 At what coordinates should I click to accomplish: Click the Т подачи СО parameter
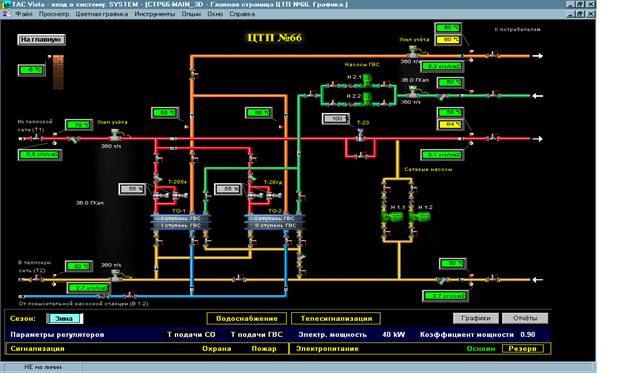point(191,334)
